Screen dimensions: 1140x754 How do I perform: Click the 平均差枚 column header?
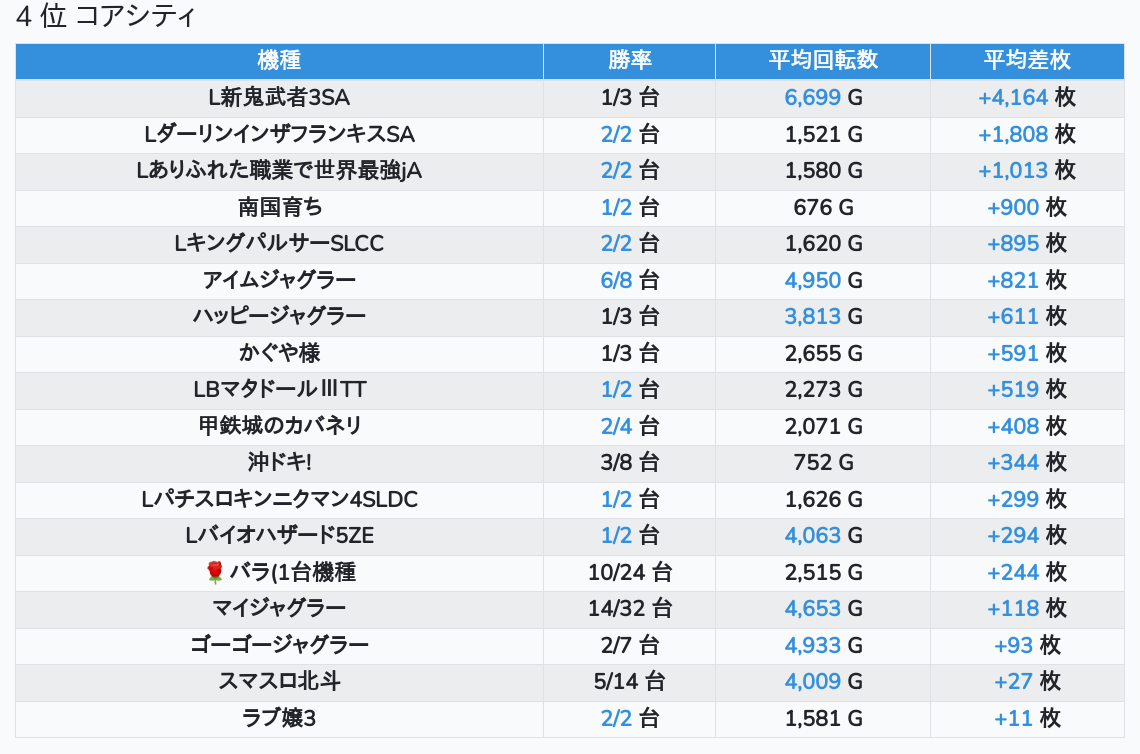tap(1027, 60)
